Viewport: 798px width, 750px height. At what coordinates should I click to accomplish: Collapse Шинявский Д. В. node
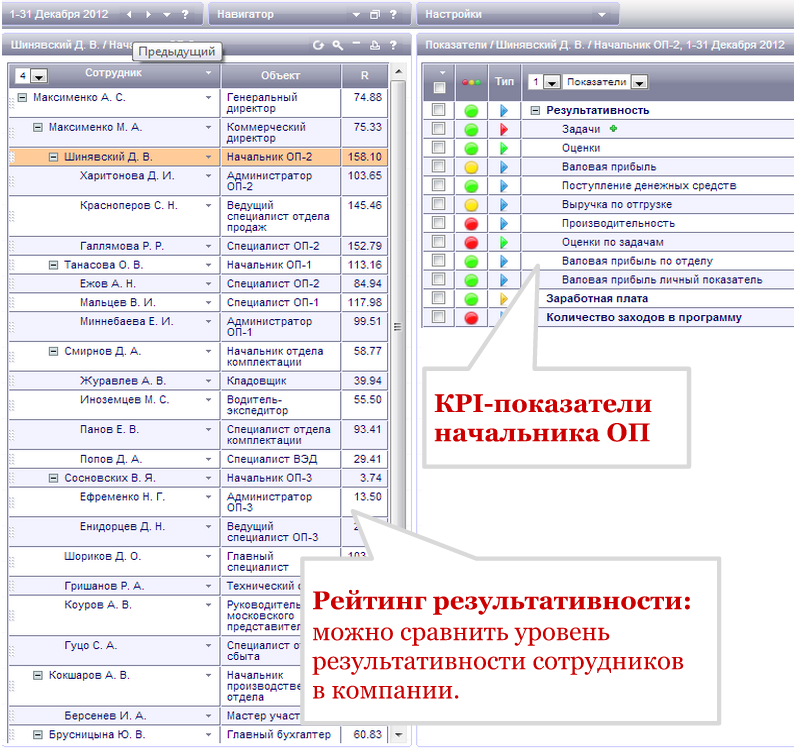coord(53,157)
